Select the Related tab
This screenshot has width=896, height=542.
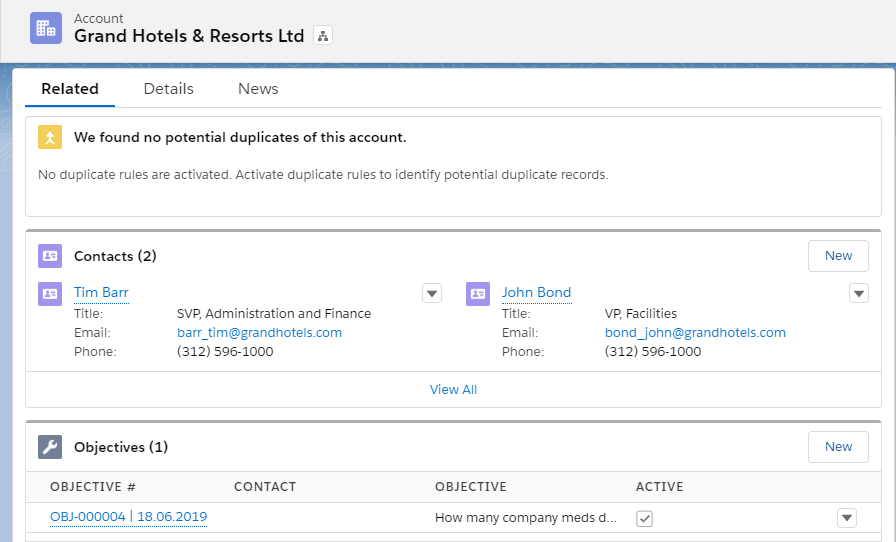(x=70, y=89)
